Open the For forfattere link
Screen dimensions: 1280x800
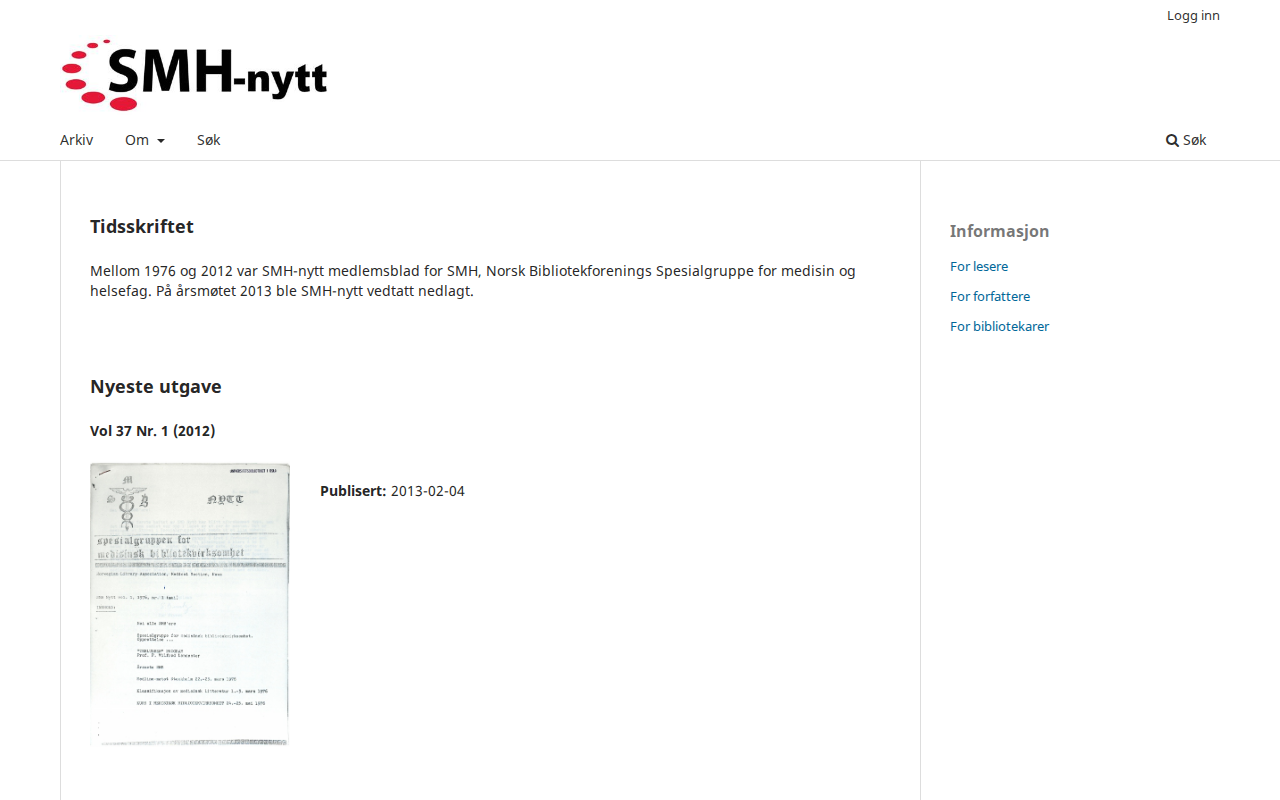[x=990, y=296]
